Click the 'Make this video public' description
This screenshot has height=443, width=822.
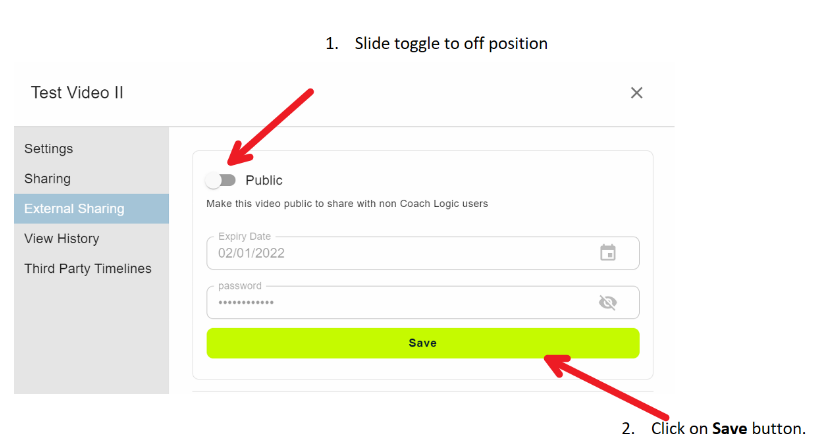(x=347, y=203)
